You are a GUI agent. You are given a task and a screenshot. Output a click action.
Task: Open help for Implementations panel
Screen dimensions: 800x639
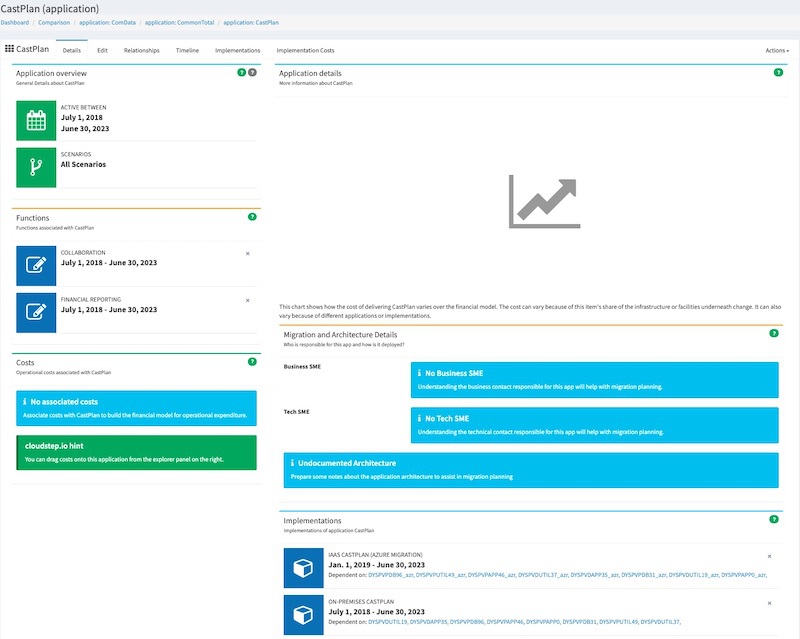pyautogui.click(x=774, y=520)
